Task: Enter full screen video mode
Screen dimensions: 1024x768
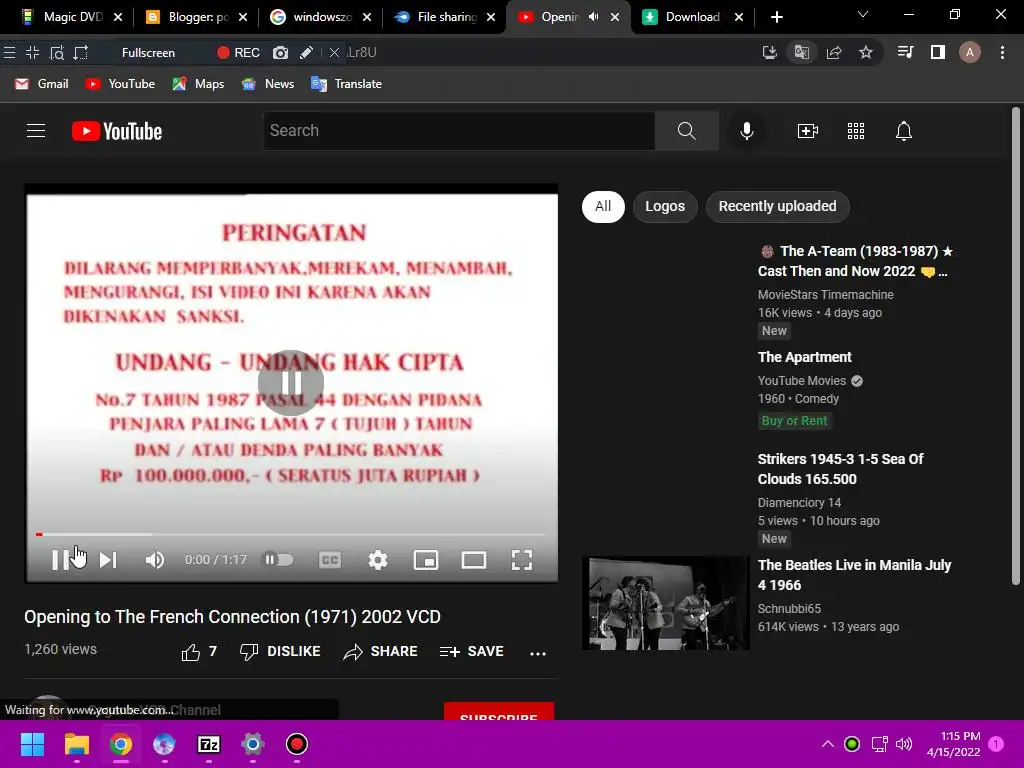Action: [x=522, y=560]
